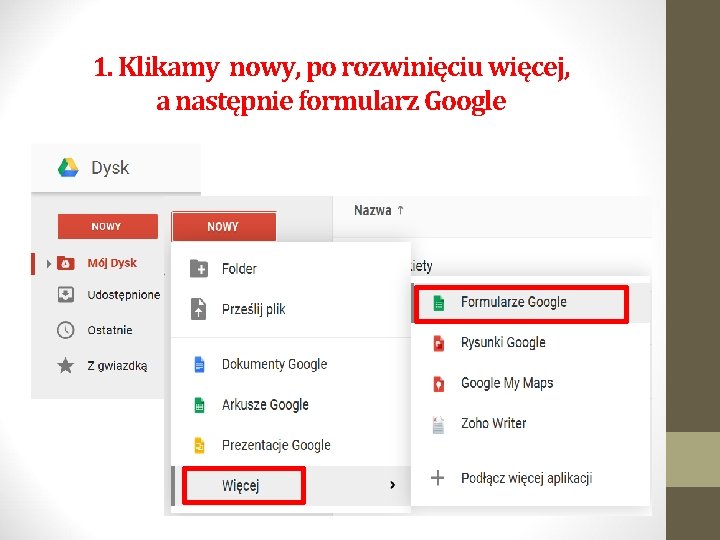This screenshot has width=720, height=540.
Task: Click the Nazwa column header
Action: pos(372,210)
